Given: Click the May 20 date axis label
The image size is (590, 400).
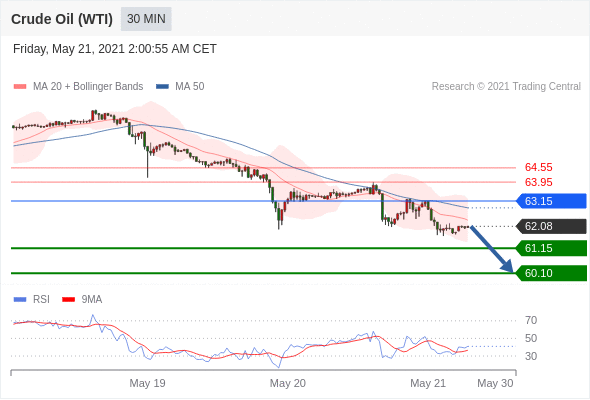Looking at the screenshot, I should click(287, 383).
